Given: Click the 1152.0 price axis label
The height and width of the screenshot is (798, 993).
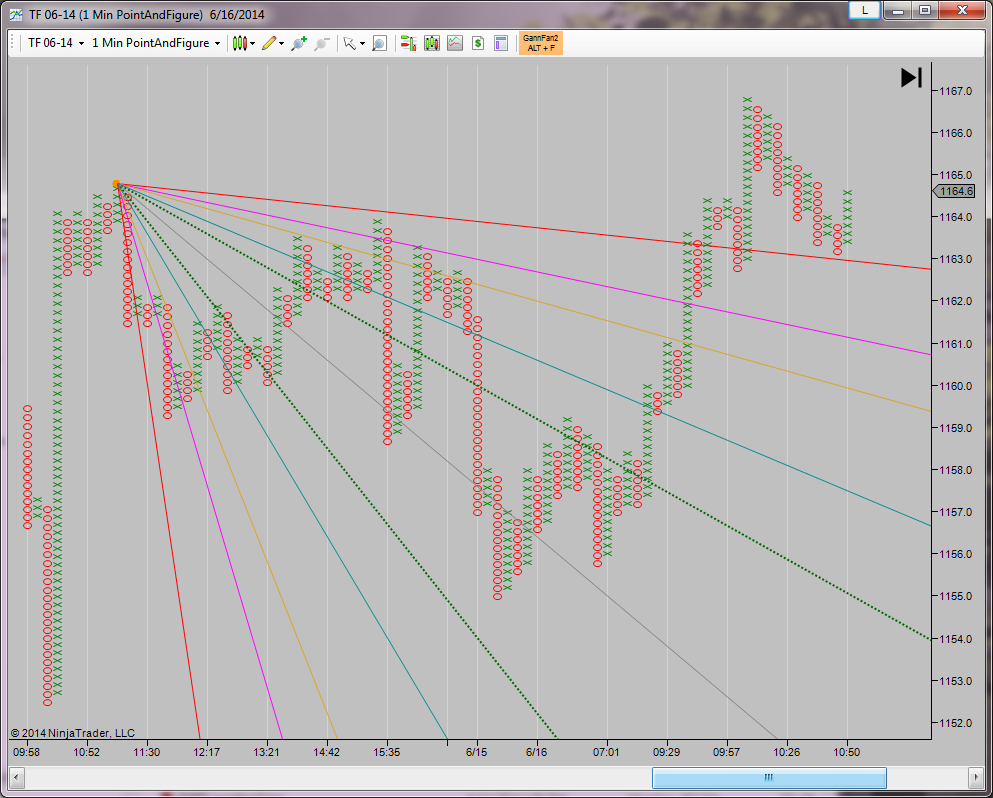Looking at the screenshot, I should pyautogui.click(x=956, y=723).
